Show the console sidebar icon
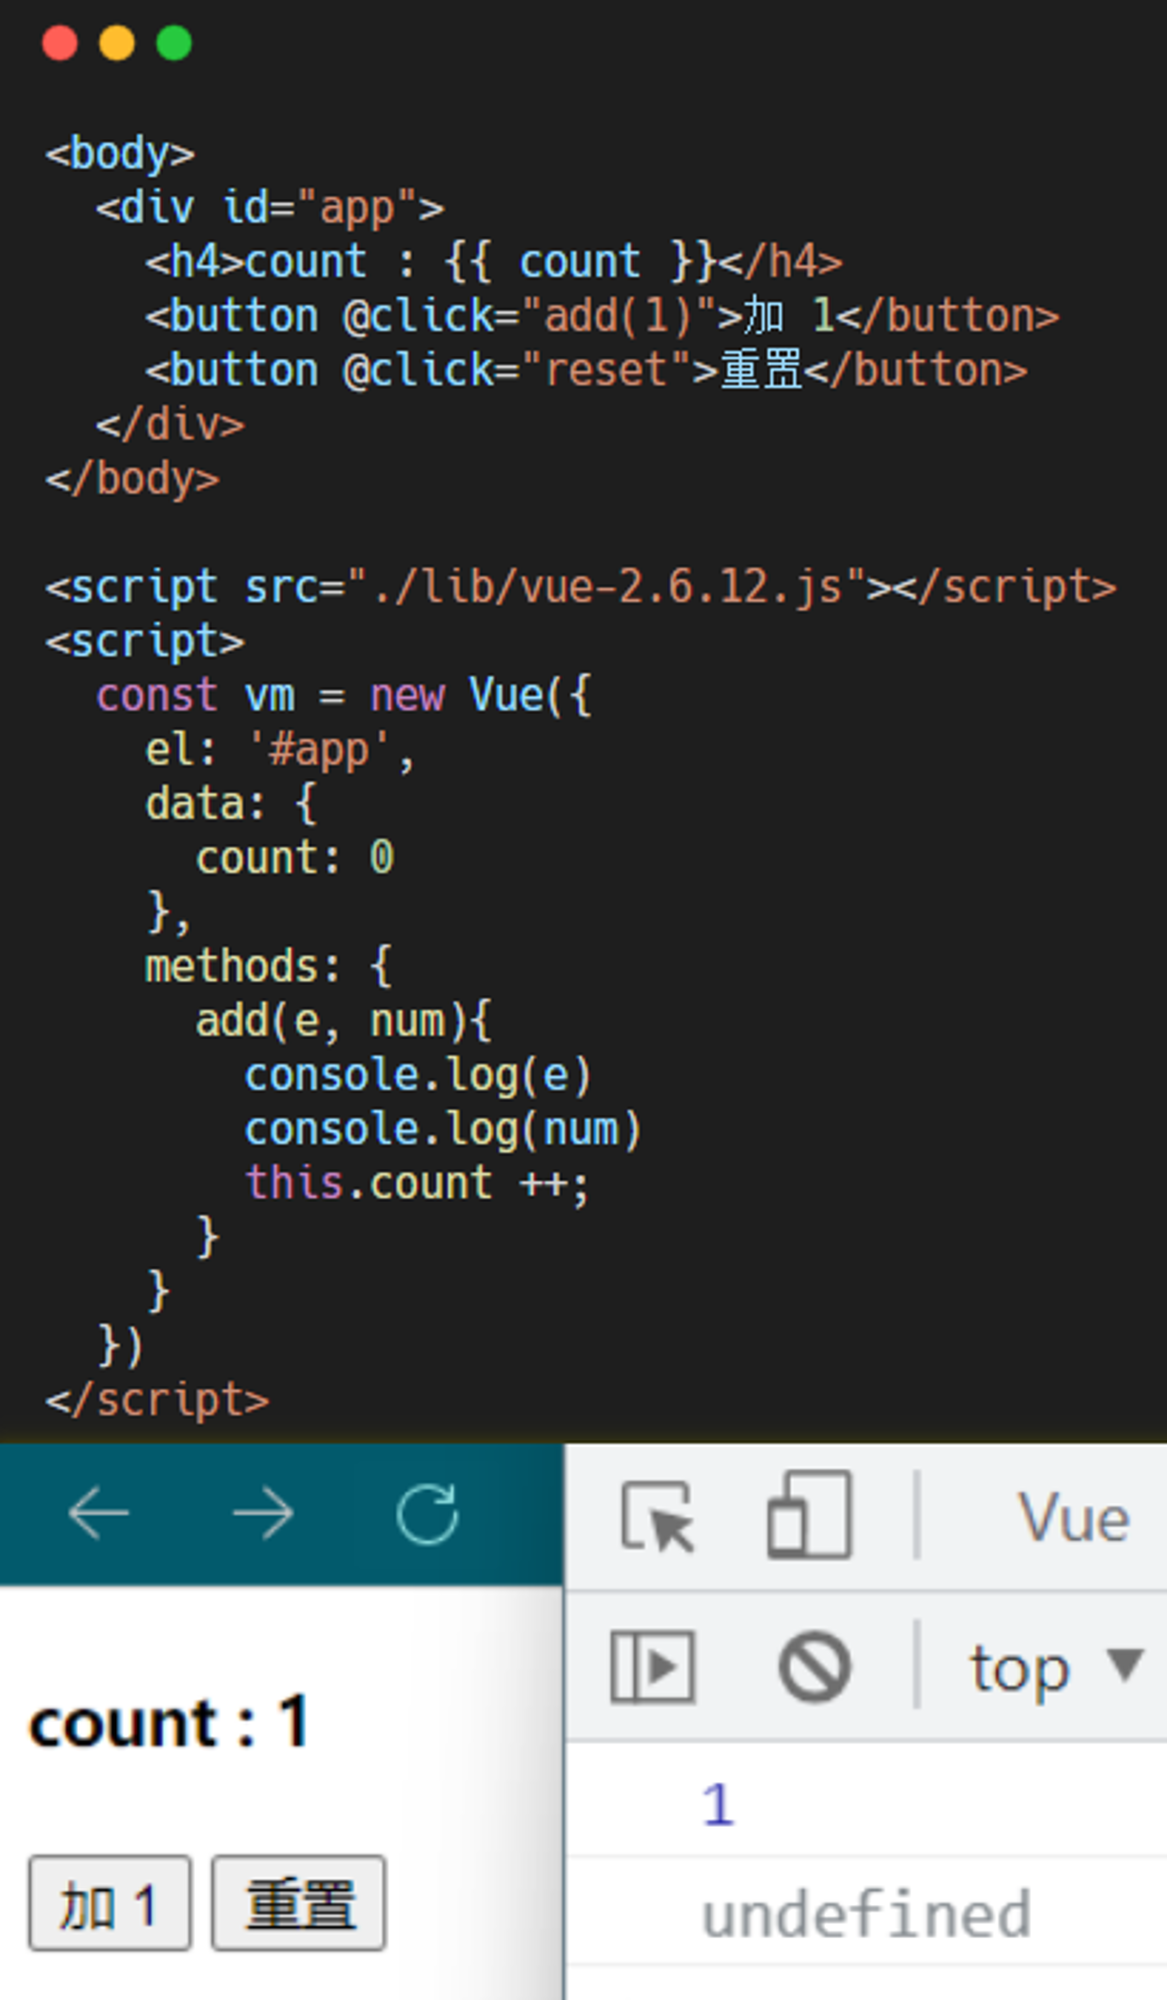The height and width of the screenshot is (2000, 1167). [x=652, y=1666]
